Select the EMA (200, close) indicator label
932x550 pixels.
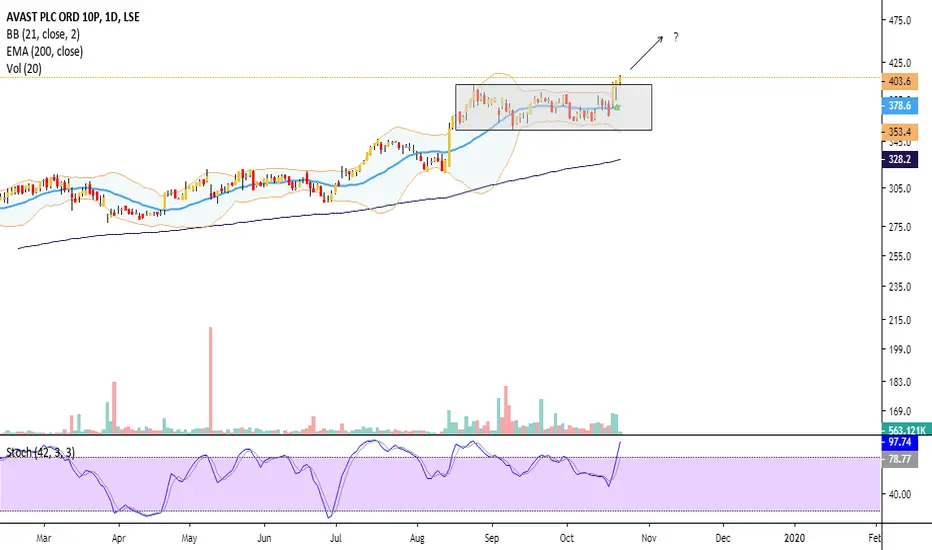pyautogui.click(x=45, y=52)
